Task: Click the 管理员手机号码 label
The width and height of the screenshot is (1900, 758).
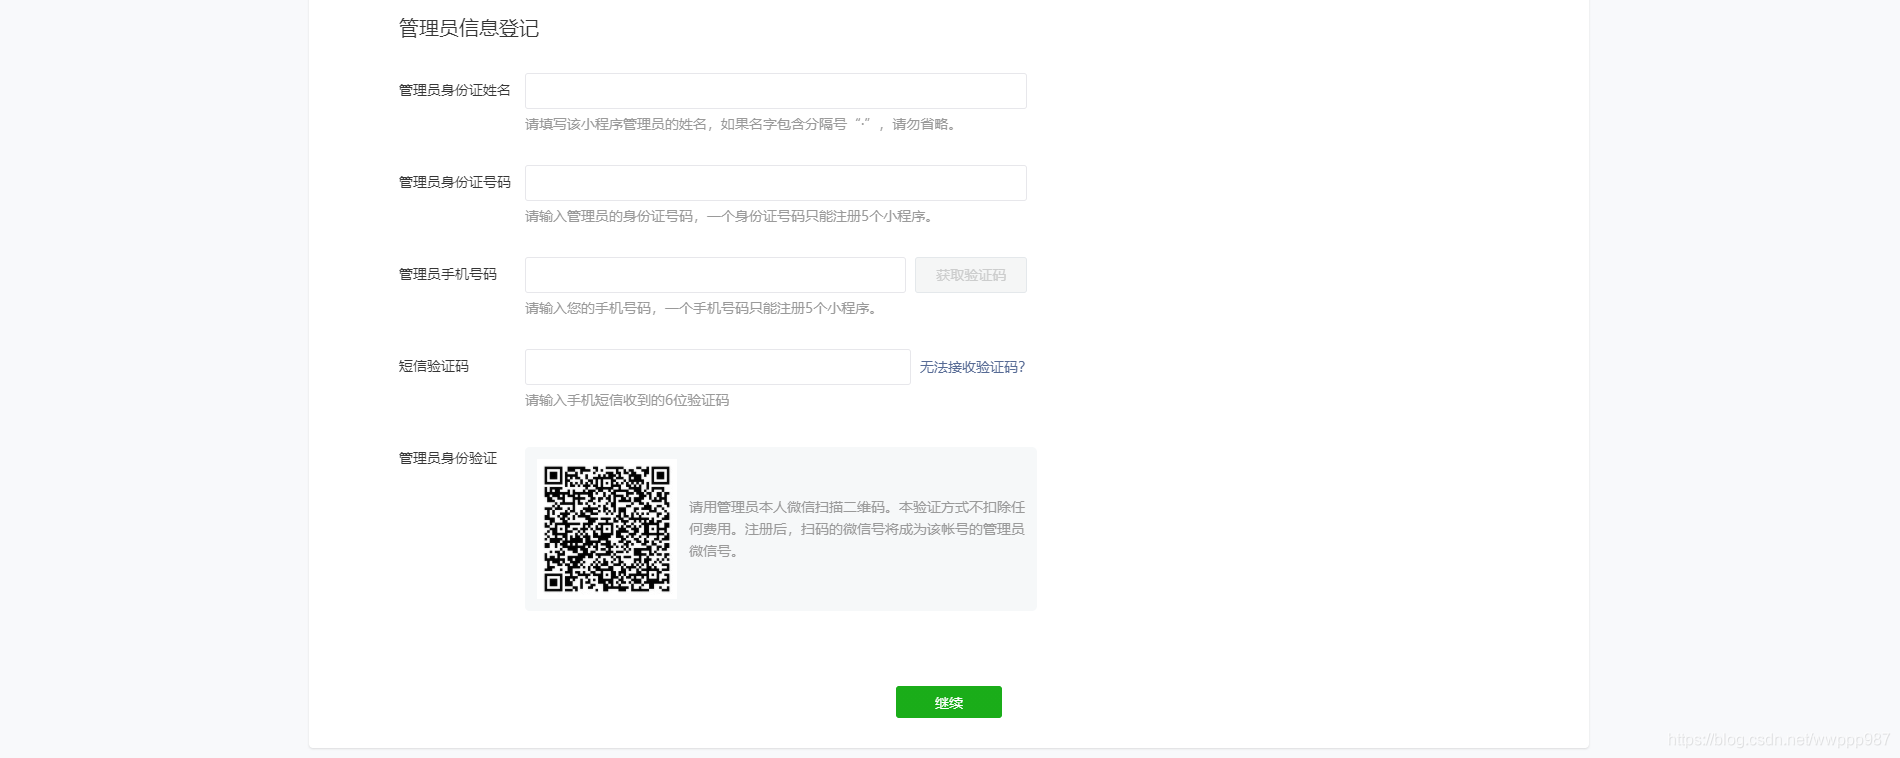Action: coord(448,274)
